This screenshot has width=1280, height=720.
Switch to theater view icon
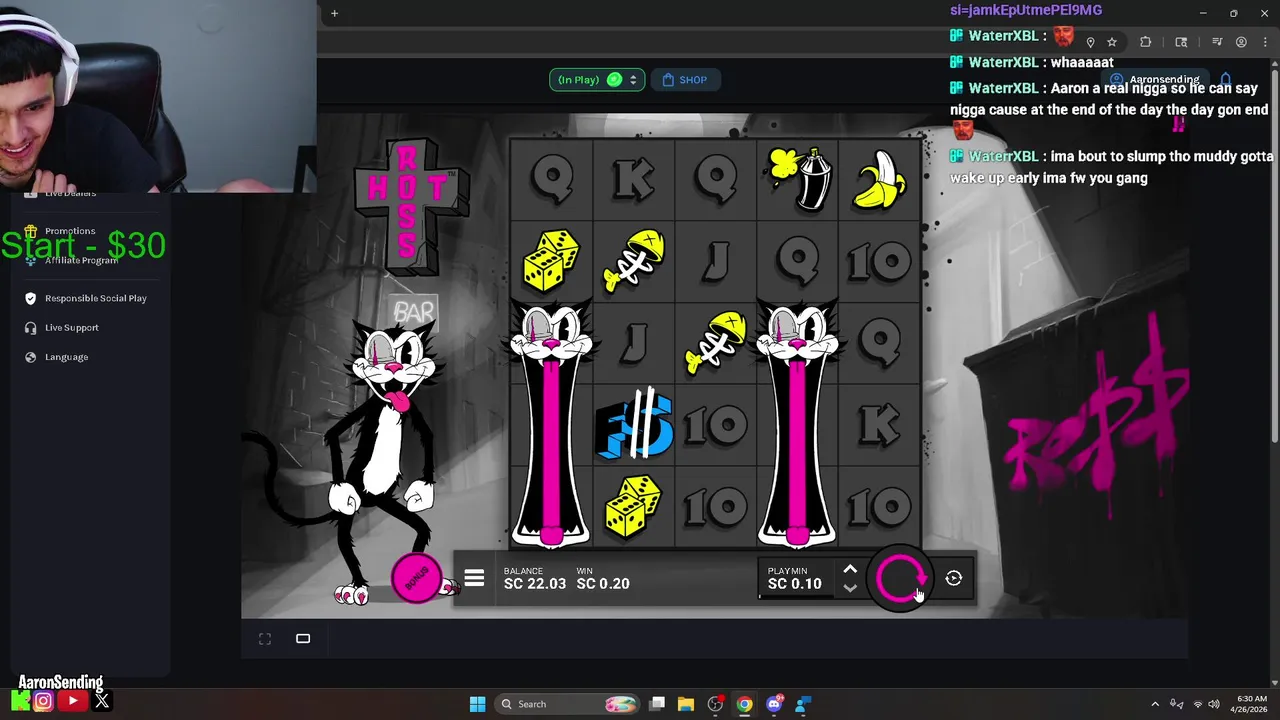point(303,639)
